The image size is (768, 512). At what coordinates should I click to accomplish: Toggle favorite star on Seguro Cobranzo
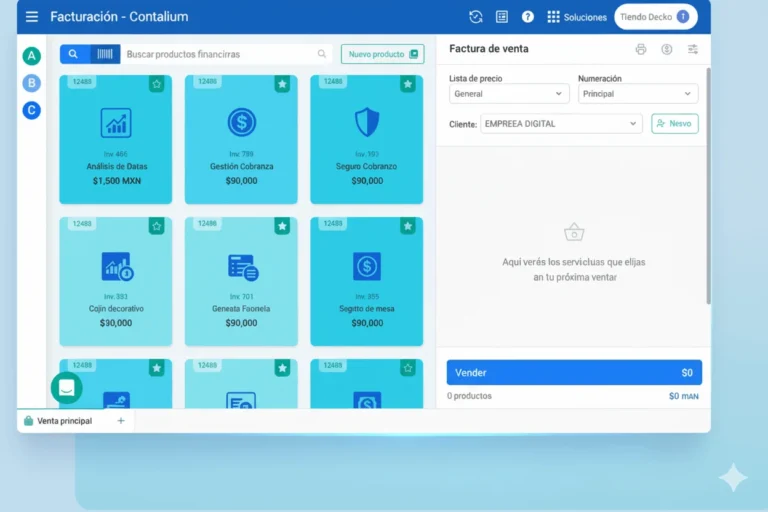pos(408,84)
